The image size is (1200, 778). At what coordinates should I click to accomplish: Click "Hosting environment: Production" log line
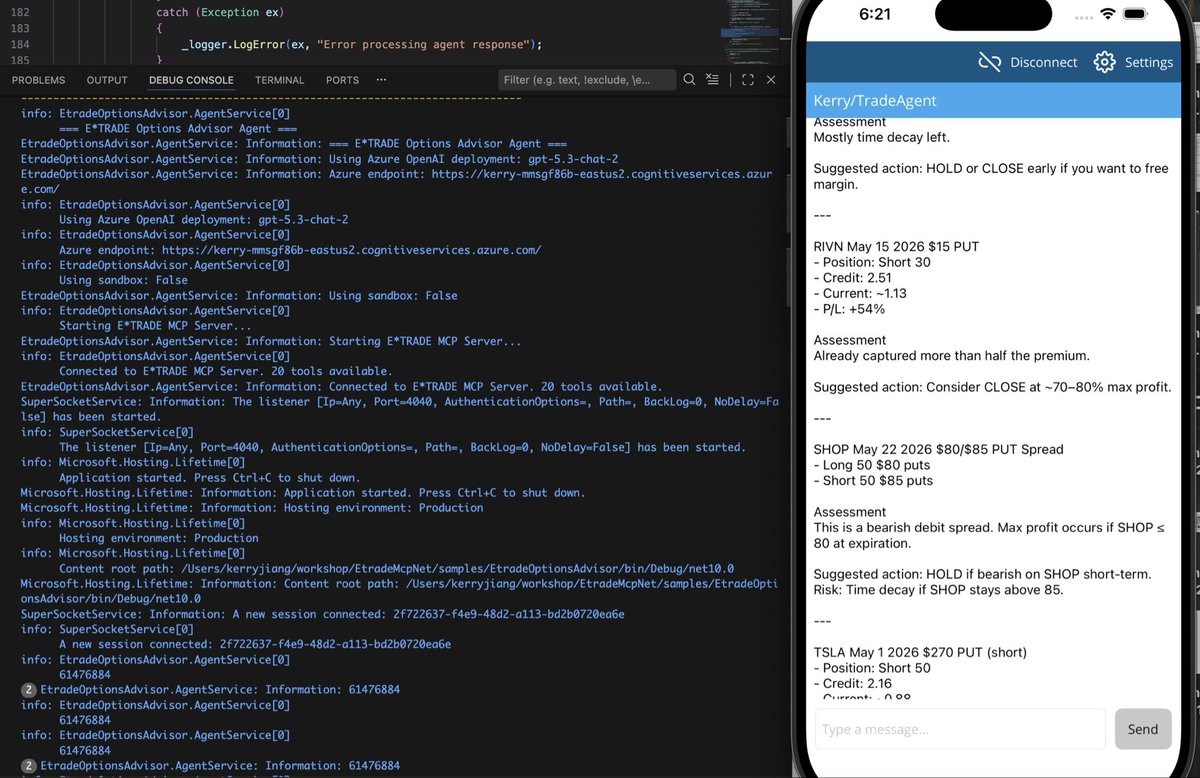159,538
